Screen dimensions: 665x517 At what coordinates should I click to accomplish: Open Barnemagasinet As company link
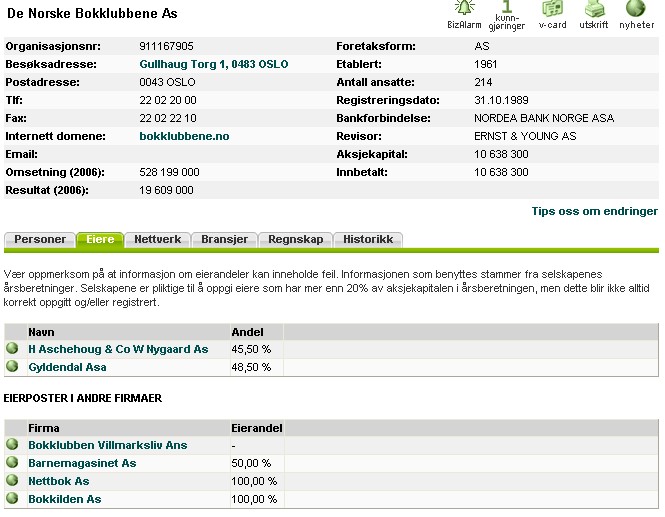point(82,463)
